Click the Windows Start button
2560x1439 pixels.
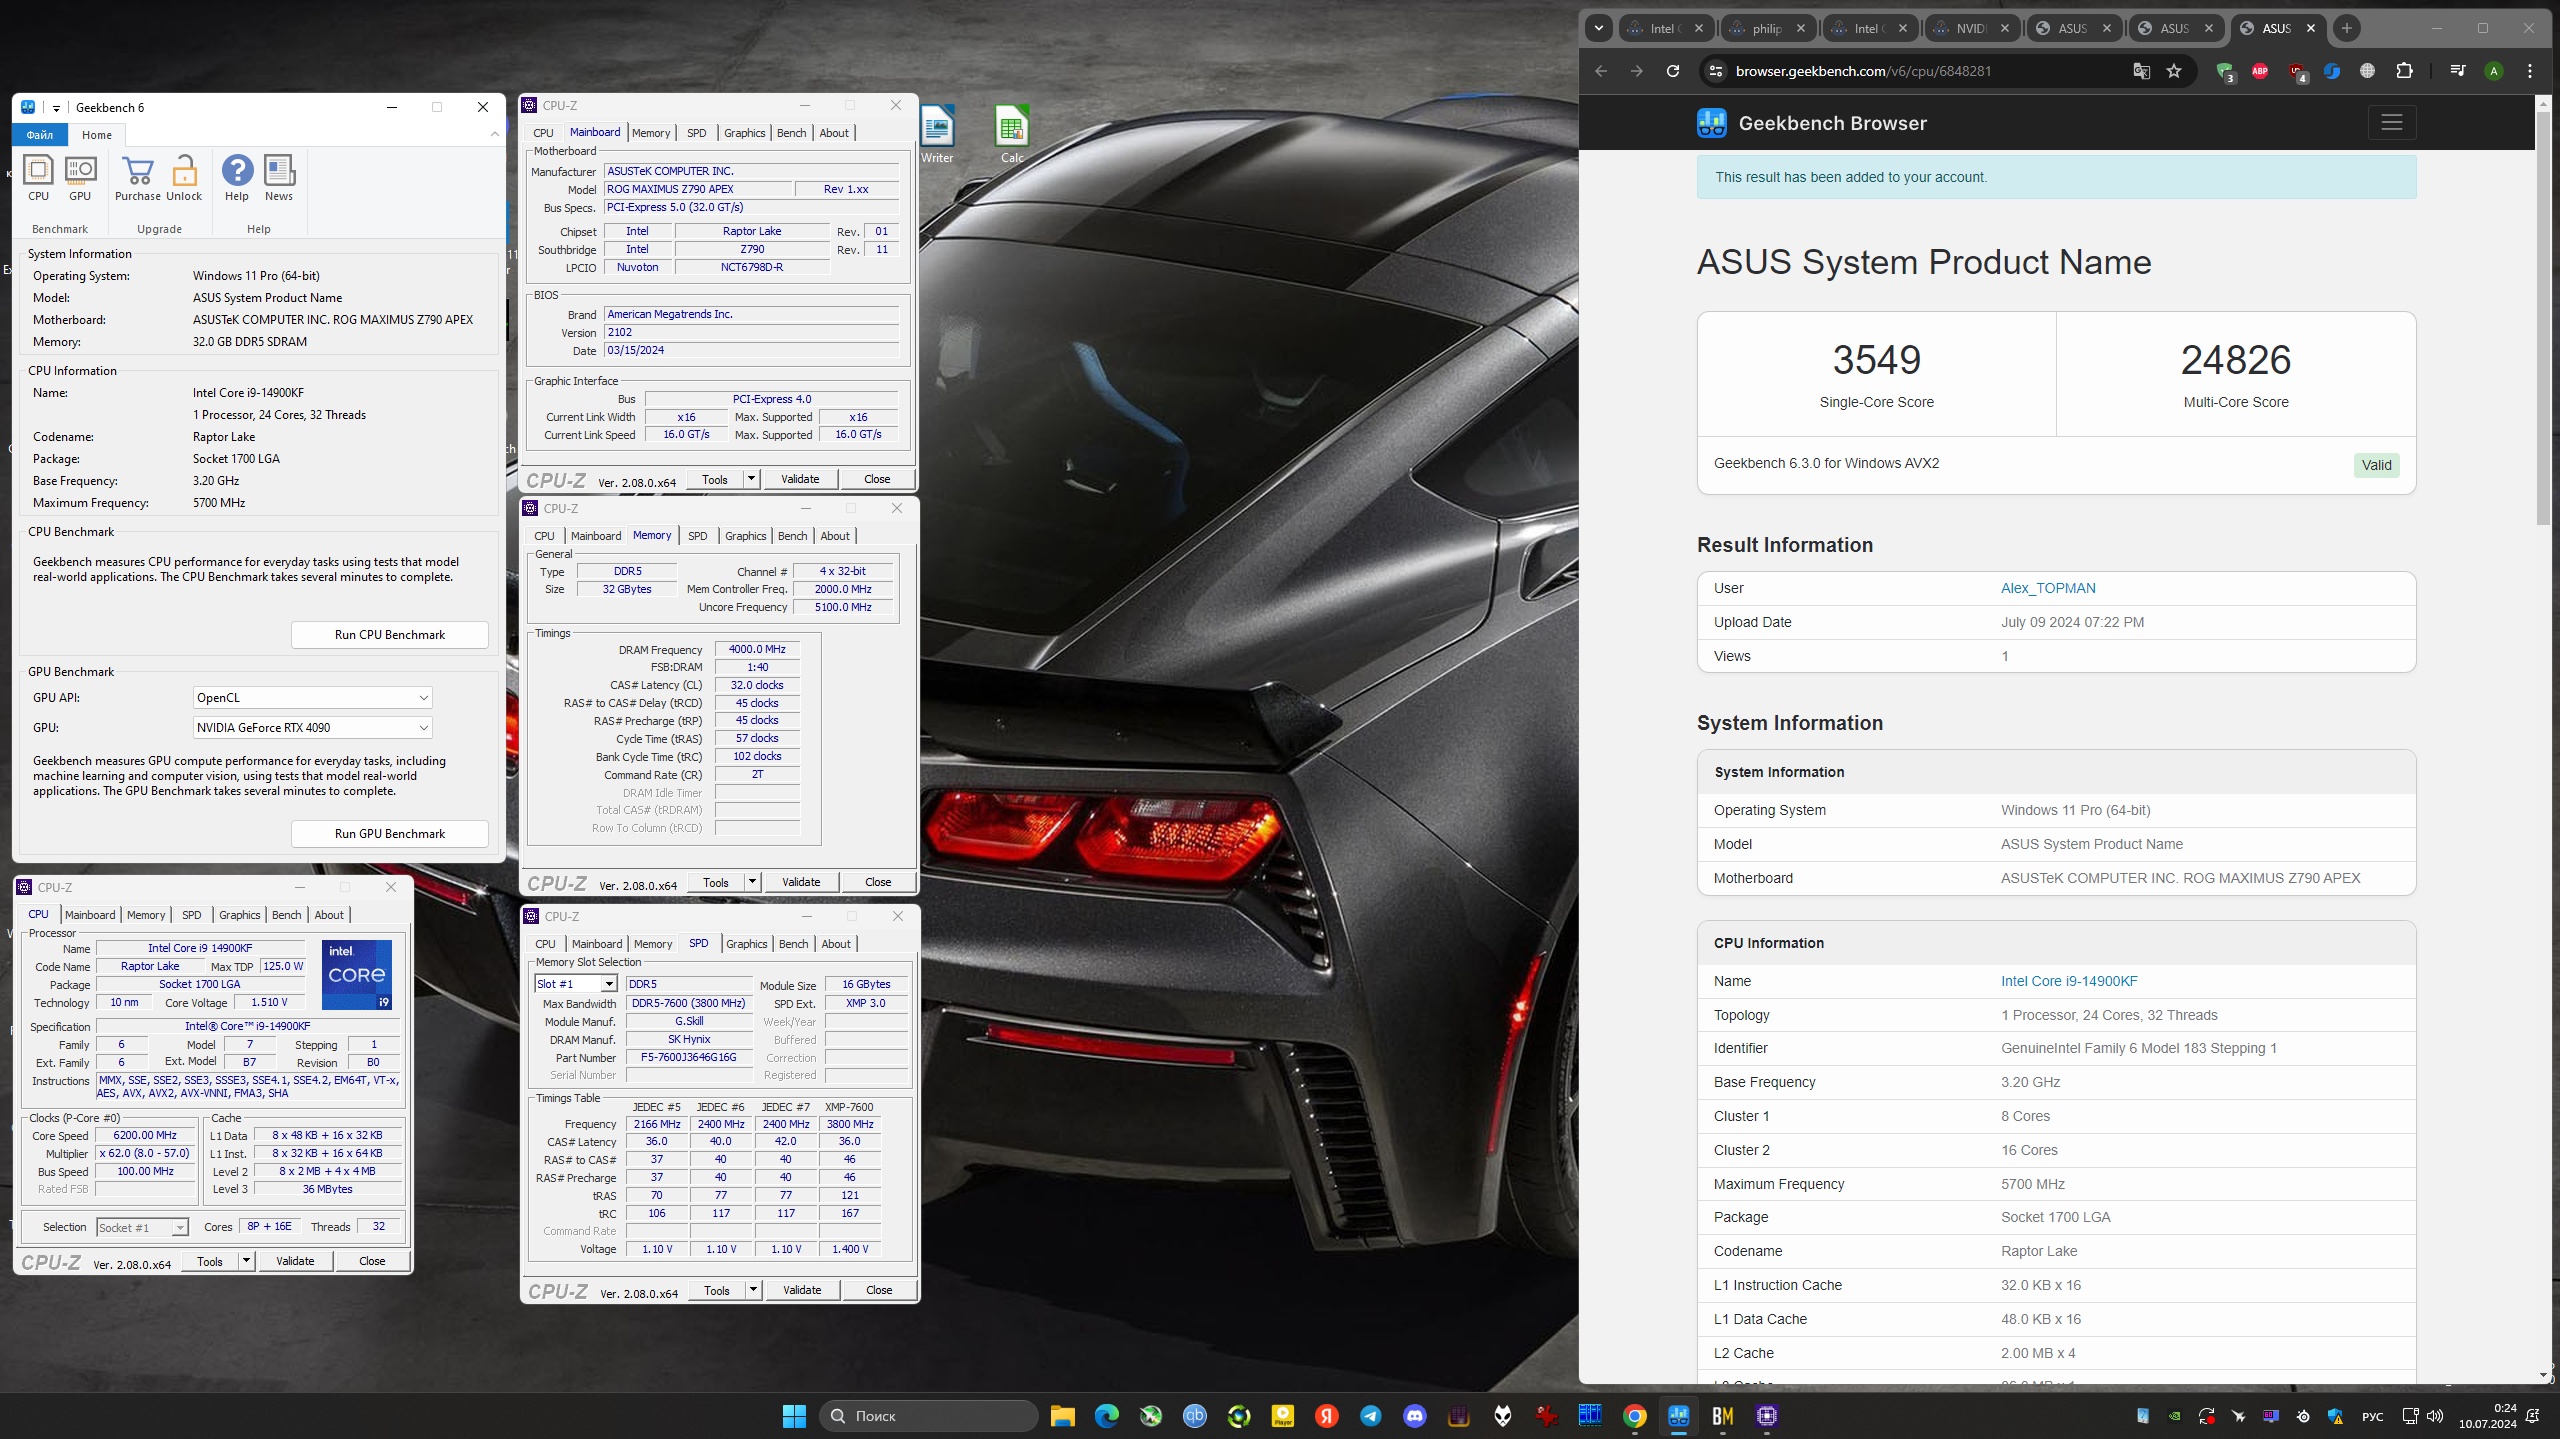tap(795, 1415)
